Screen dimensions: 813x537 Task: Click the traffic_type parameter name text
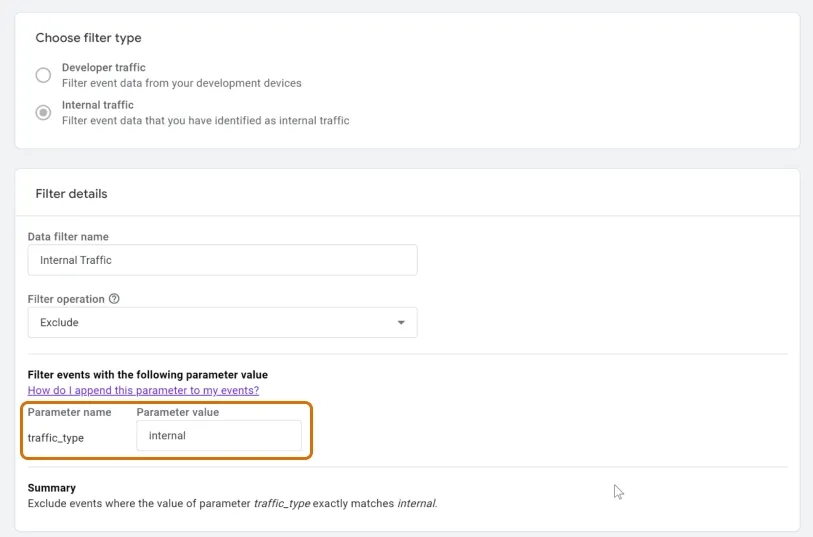pyautogui.click(x=55, y=438)
